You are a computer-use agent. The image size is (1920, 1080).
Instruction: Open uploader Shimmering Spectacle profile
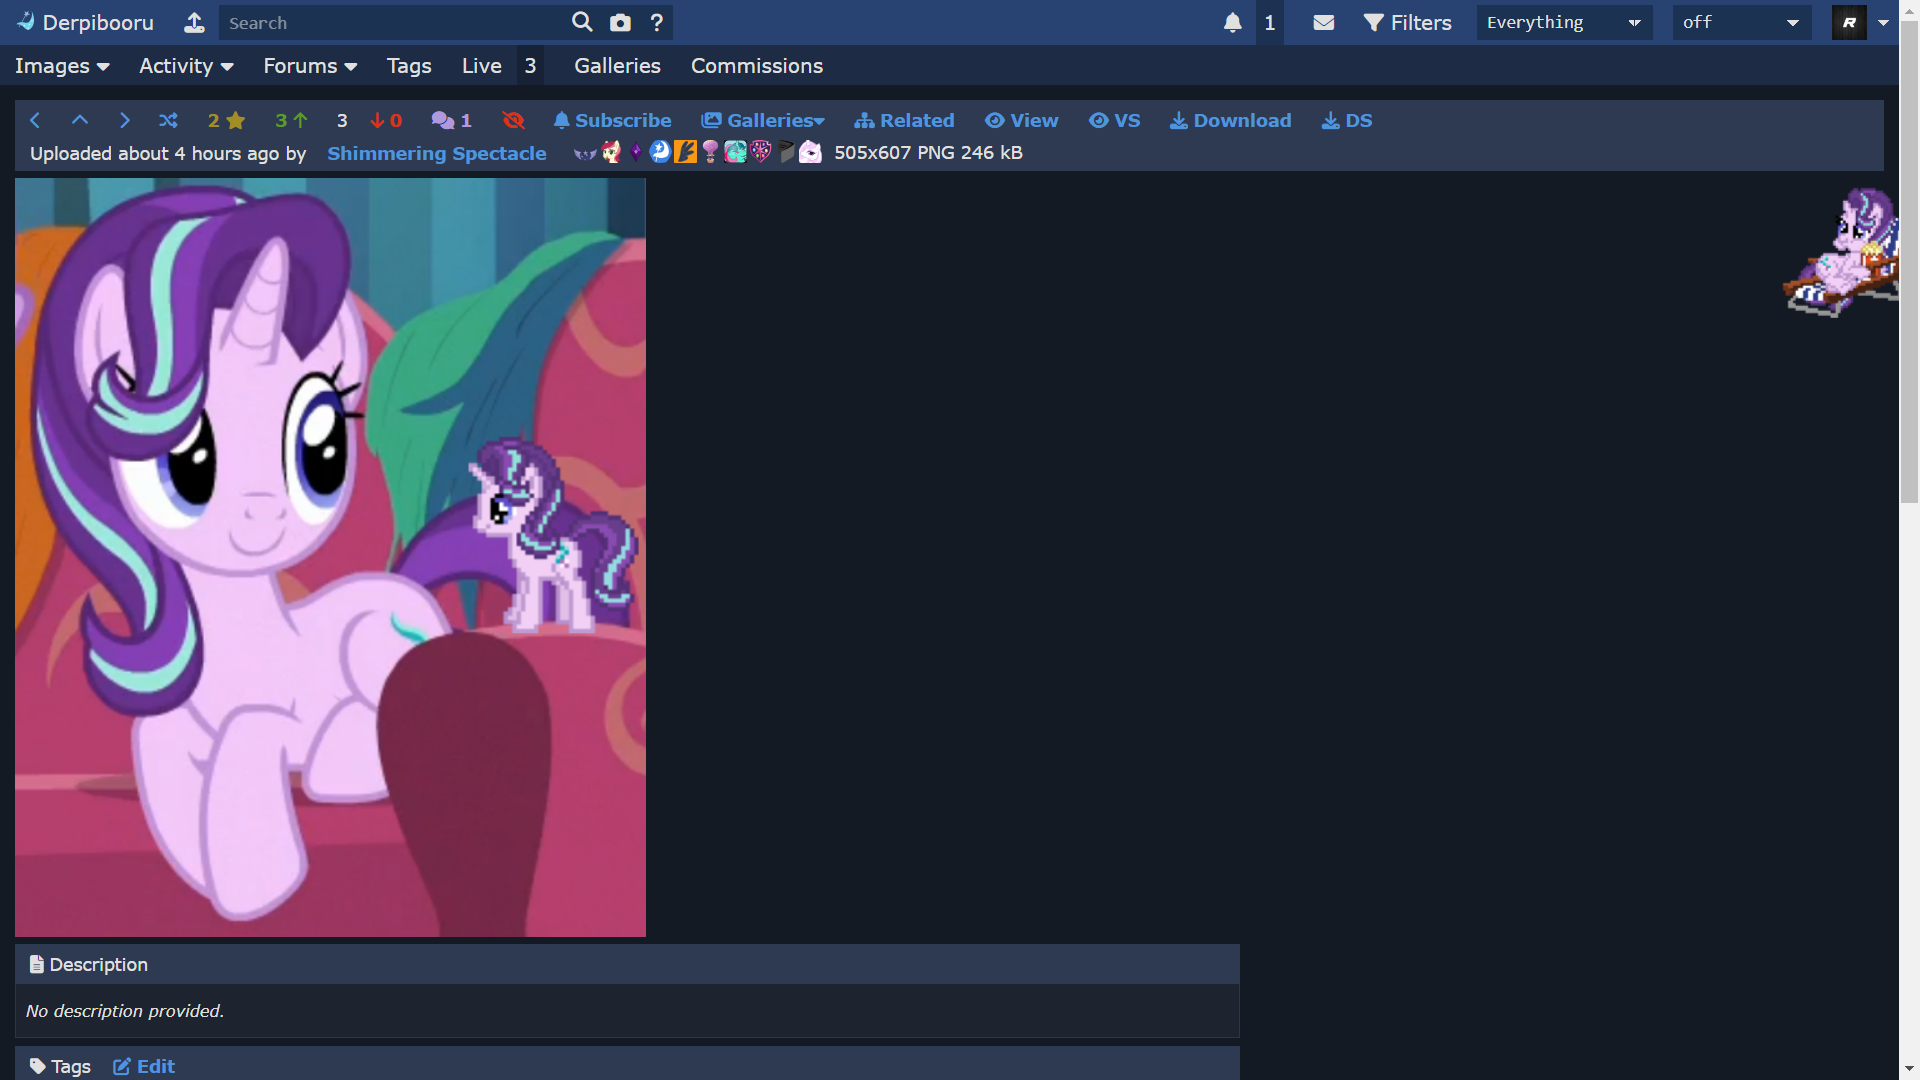(436, 153)
